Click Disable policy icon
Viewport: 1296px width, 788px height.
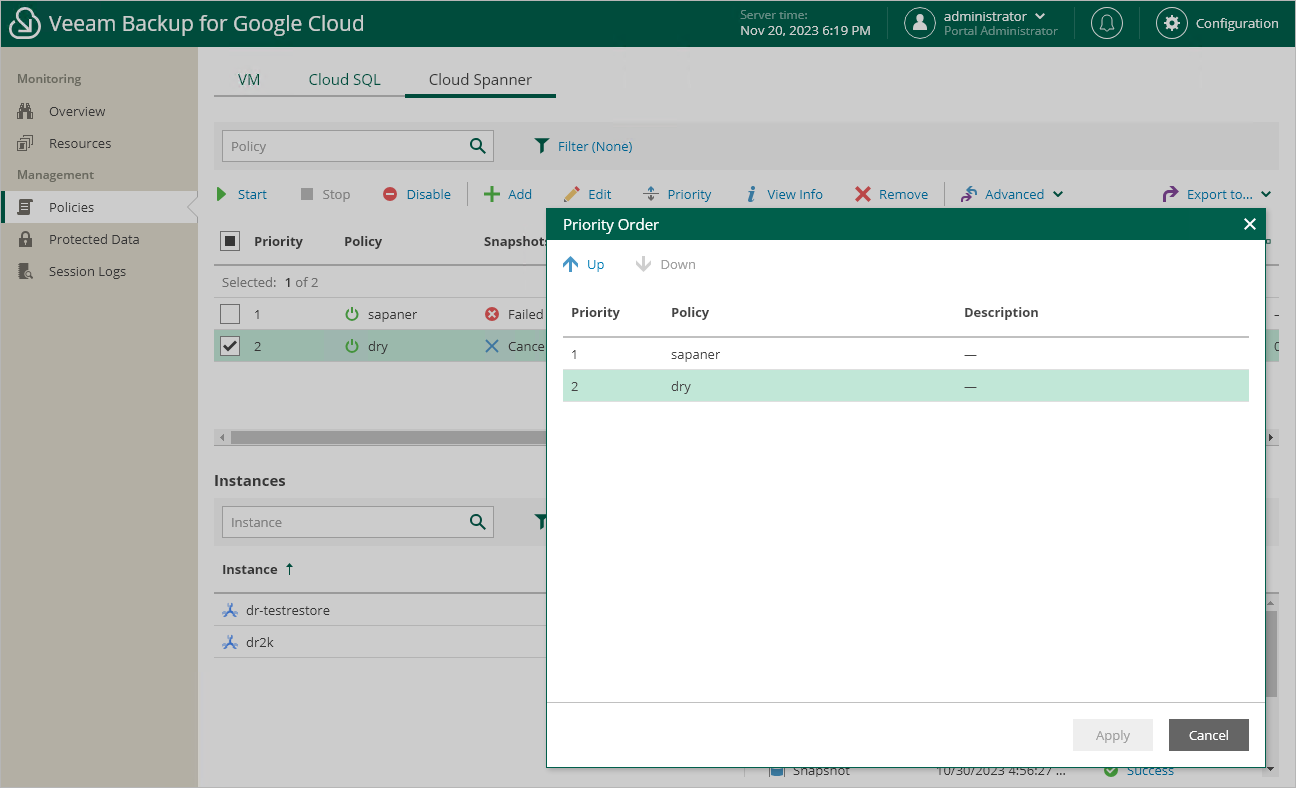[x=390, y=194]
